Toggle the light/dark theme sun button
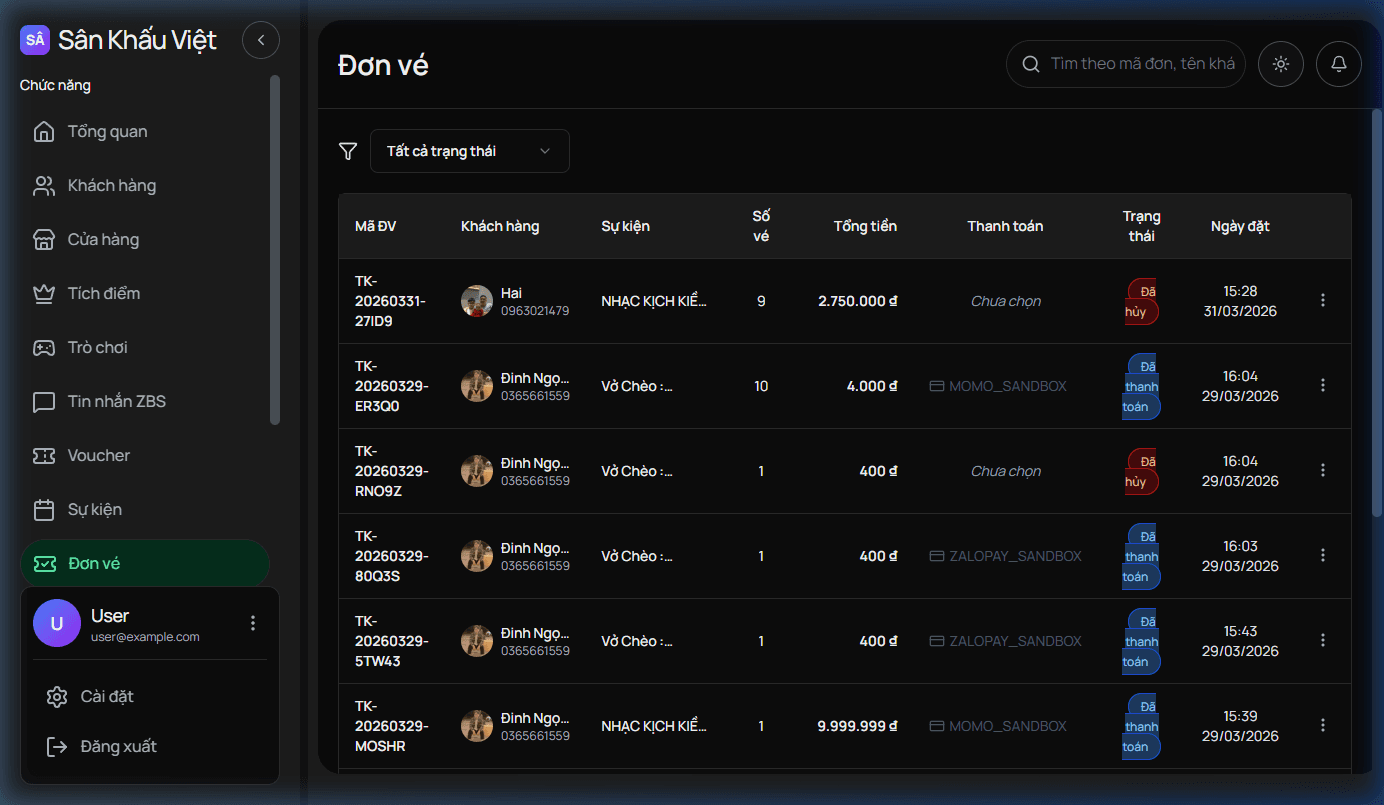1384x805 pixels. (1280, 64)
